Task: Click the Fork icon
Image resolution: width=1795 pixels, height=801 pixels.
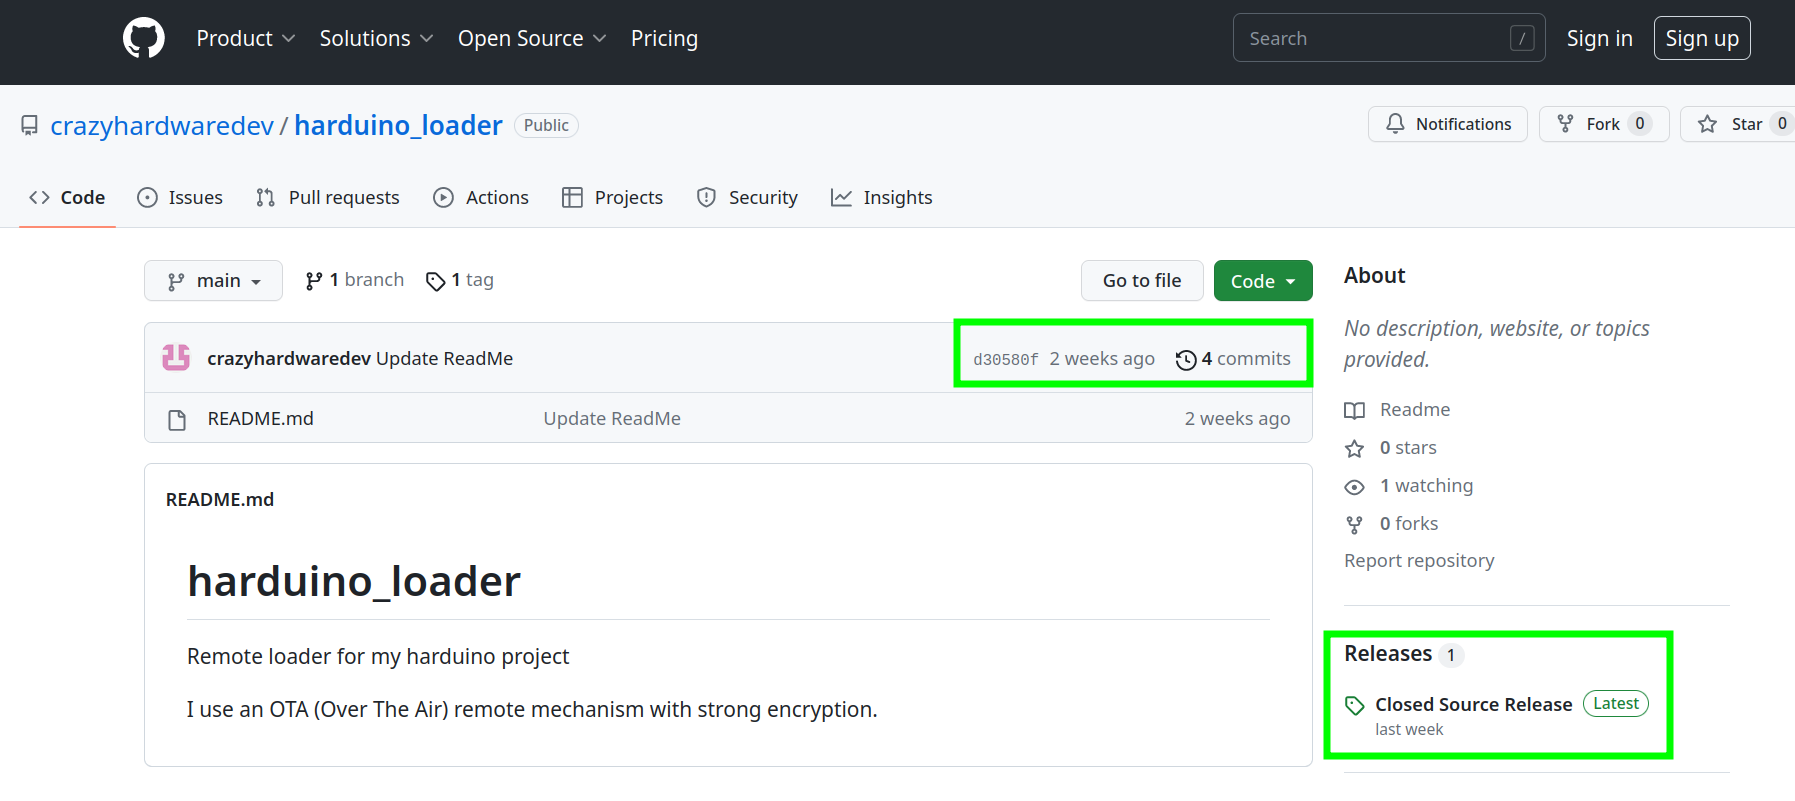Action: tap(1566, 124)
